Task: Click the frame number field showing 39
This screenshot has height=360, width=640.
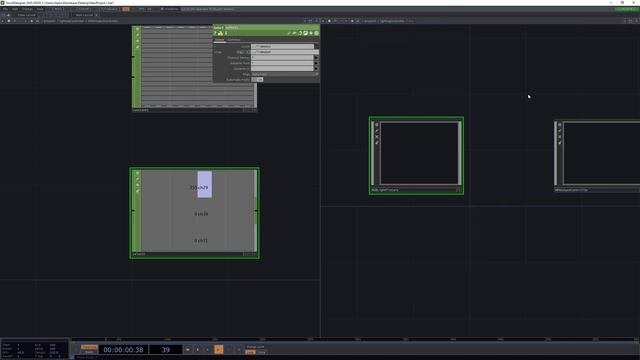Action: click(x=166, y=350)
